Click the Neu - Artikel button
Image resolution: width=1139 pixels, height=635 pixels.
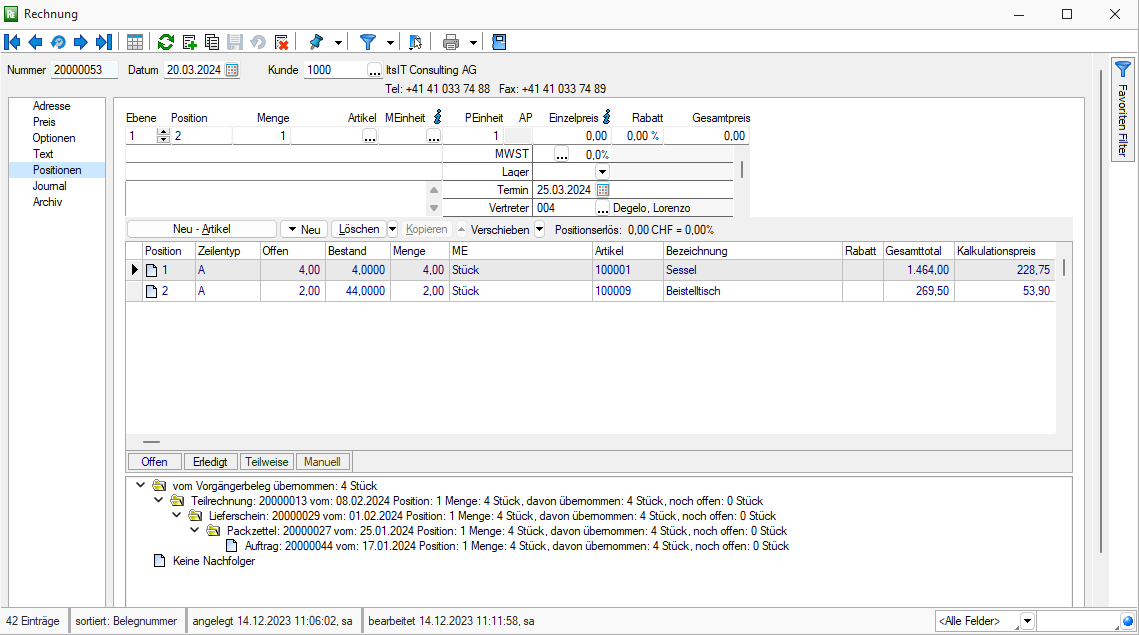(200, 228)
